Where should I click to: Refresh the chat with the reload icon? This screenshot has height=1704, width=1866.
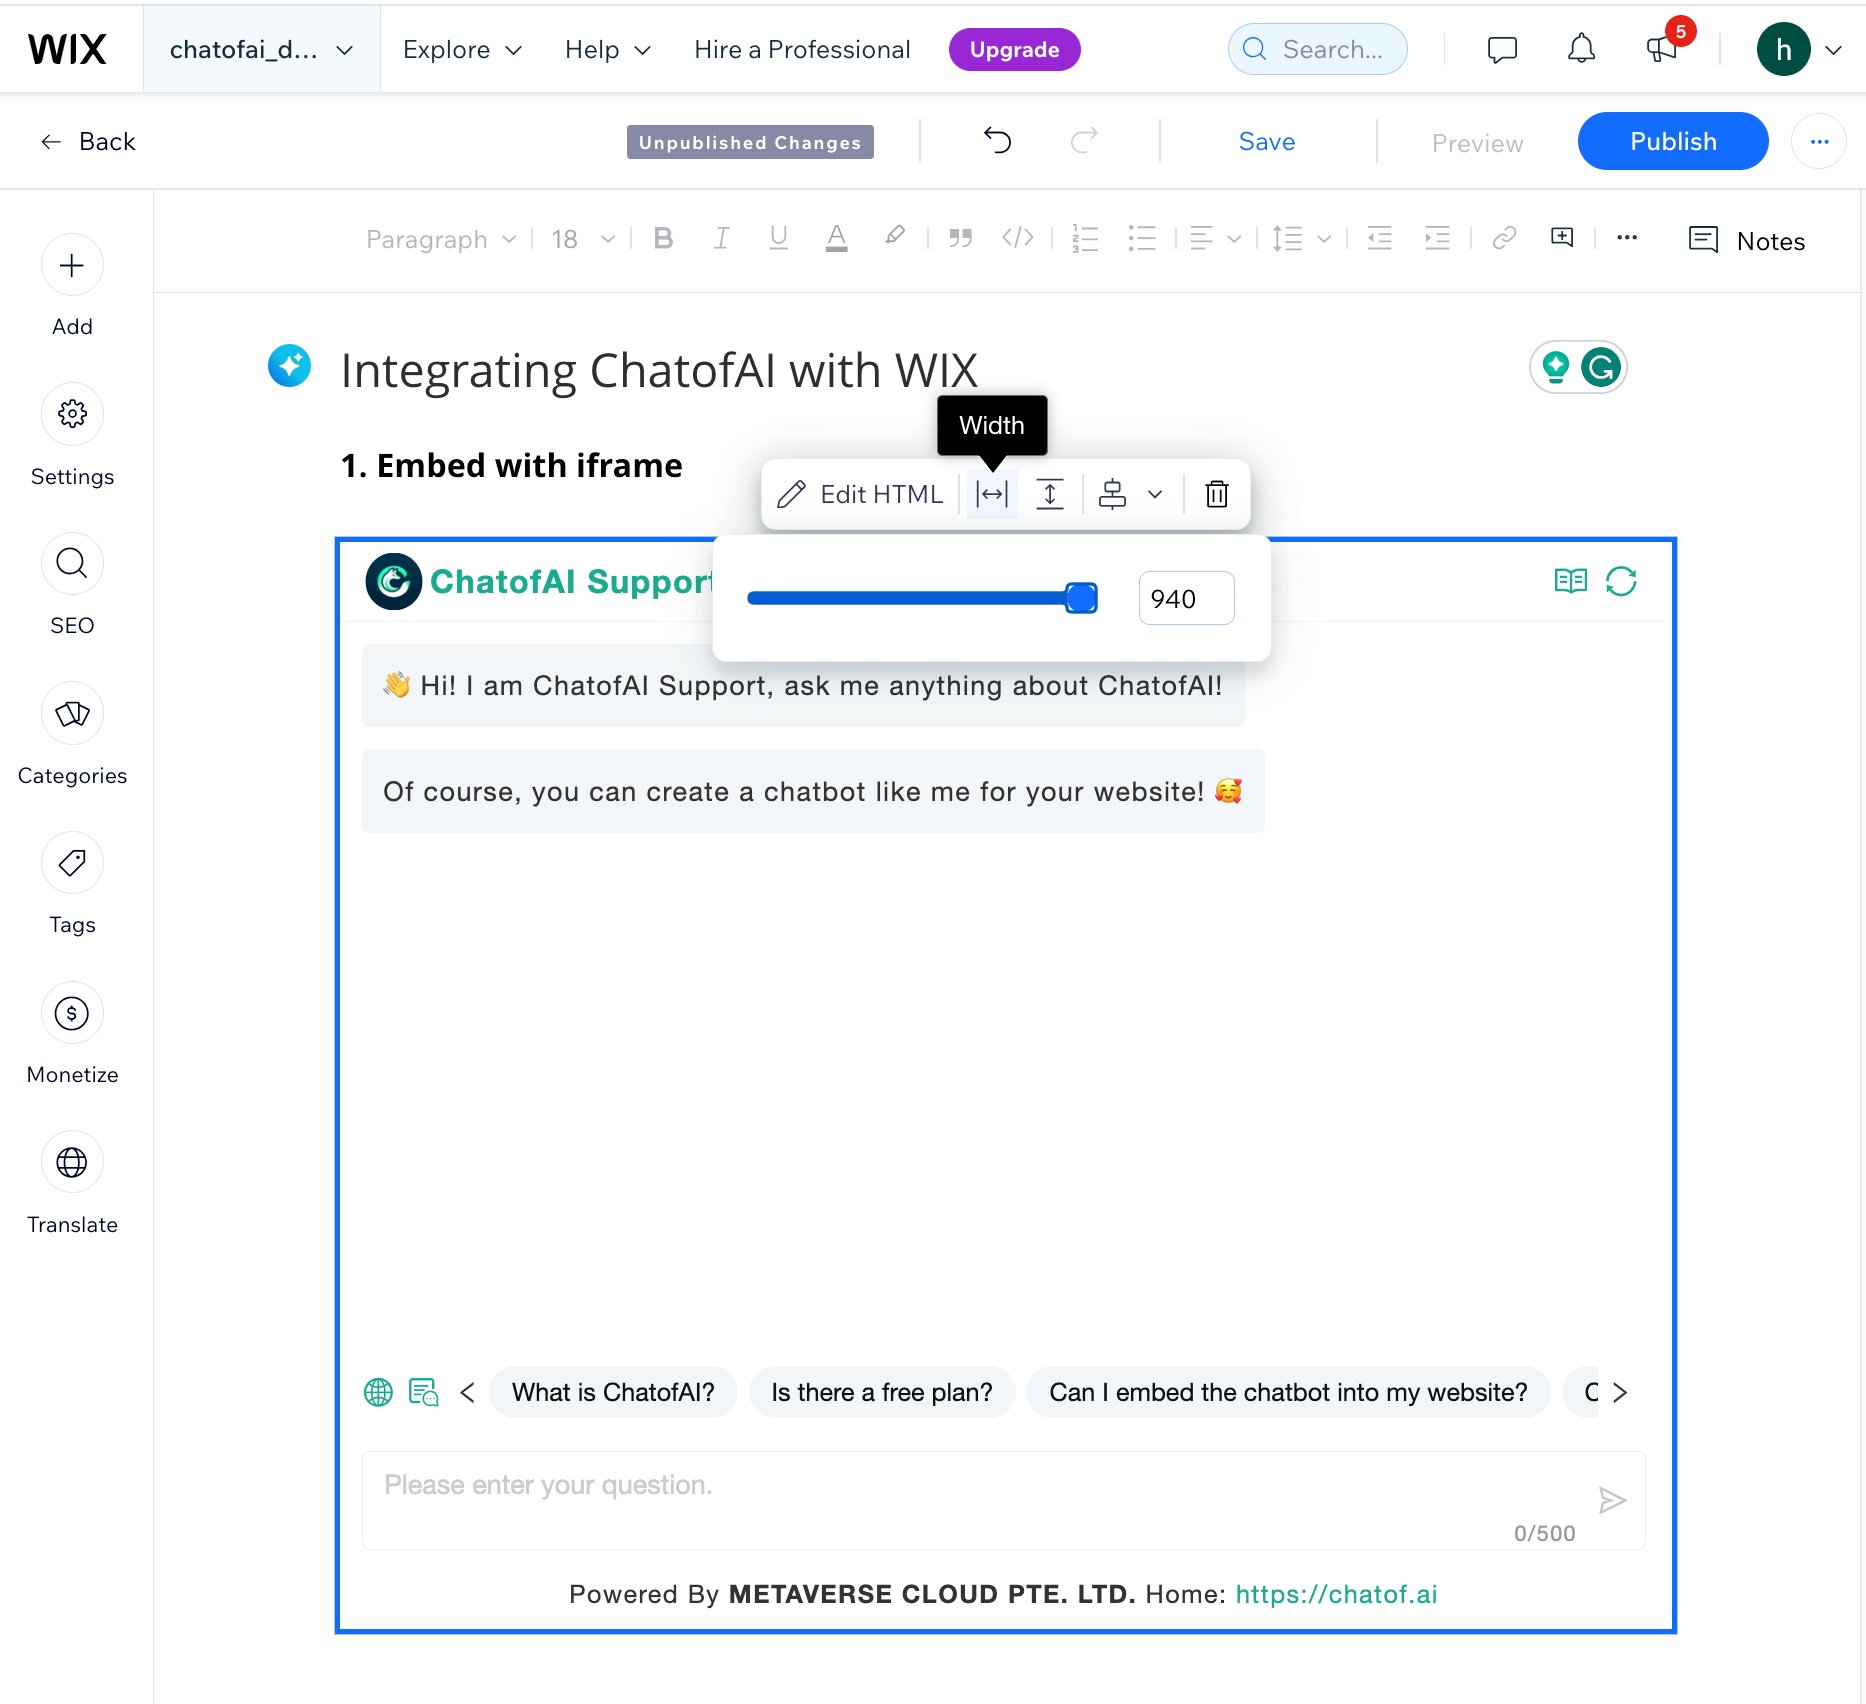[1621, 581]
